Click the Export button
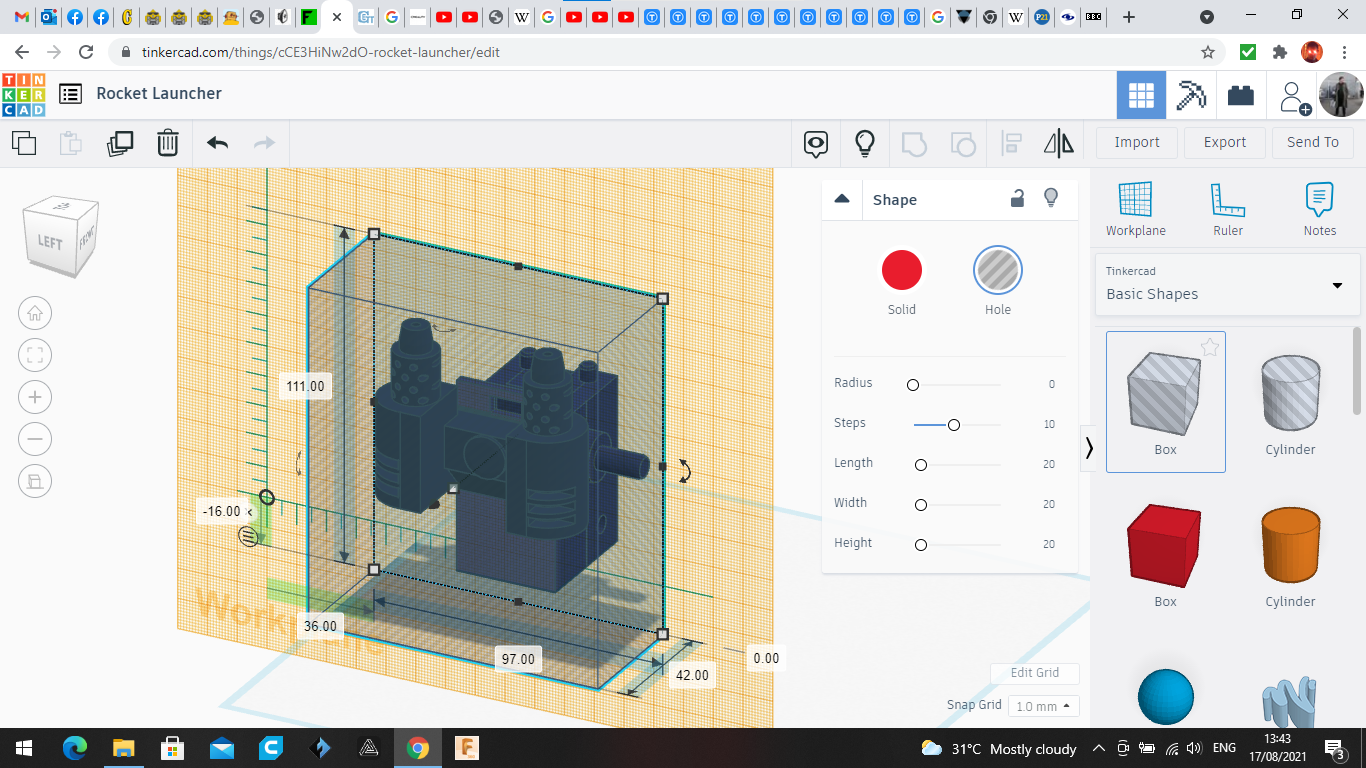 (x=1224, y=142)
